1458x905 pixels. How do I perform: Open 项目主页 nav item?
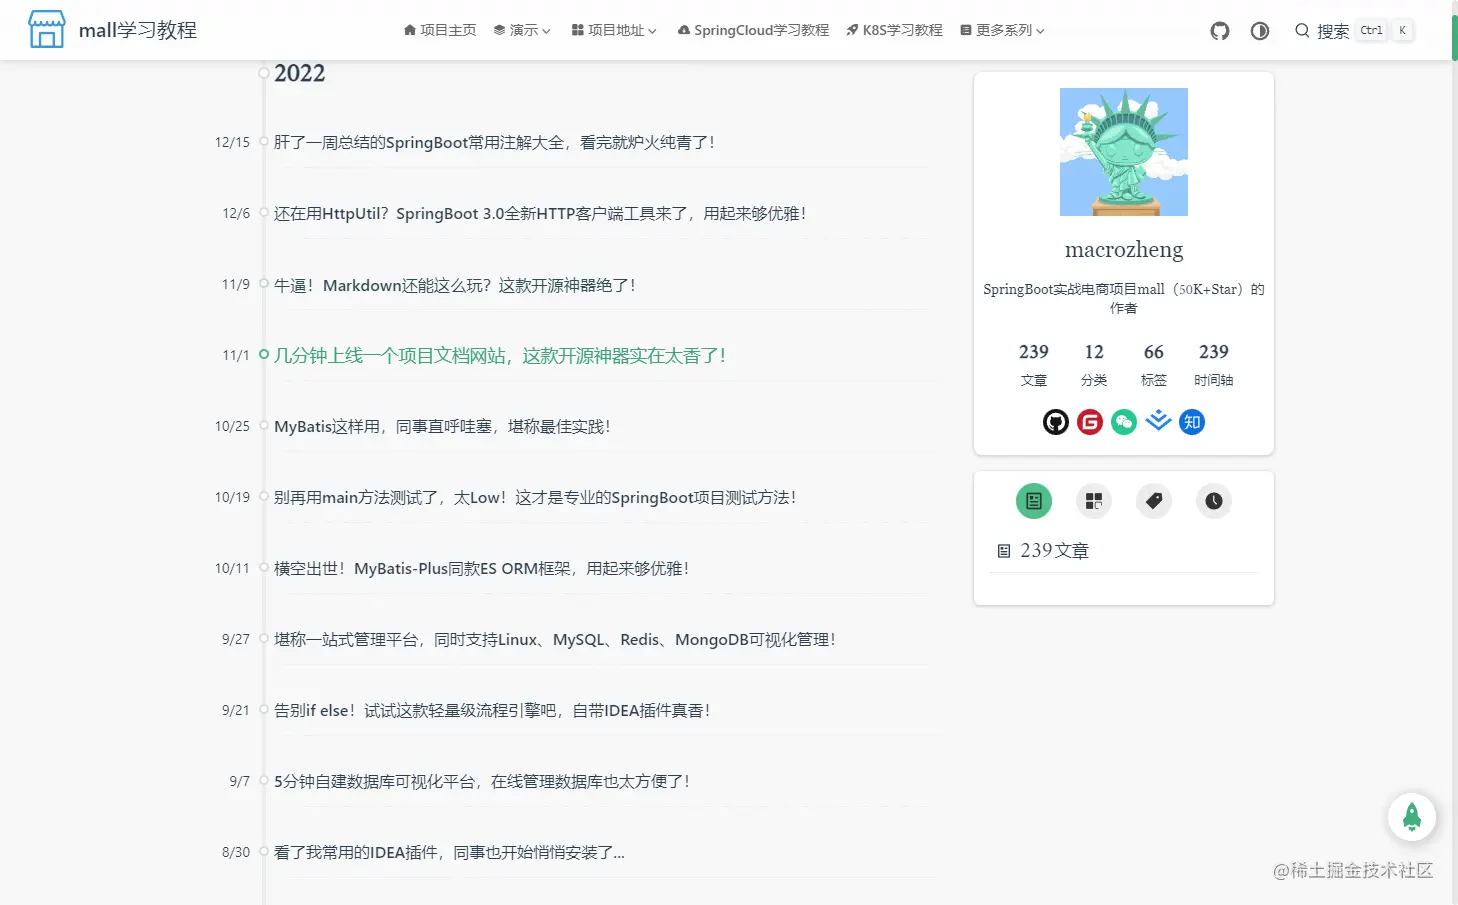[440, 30]
